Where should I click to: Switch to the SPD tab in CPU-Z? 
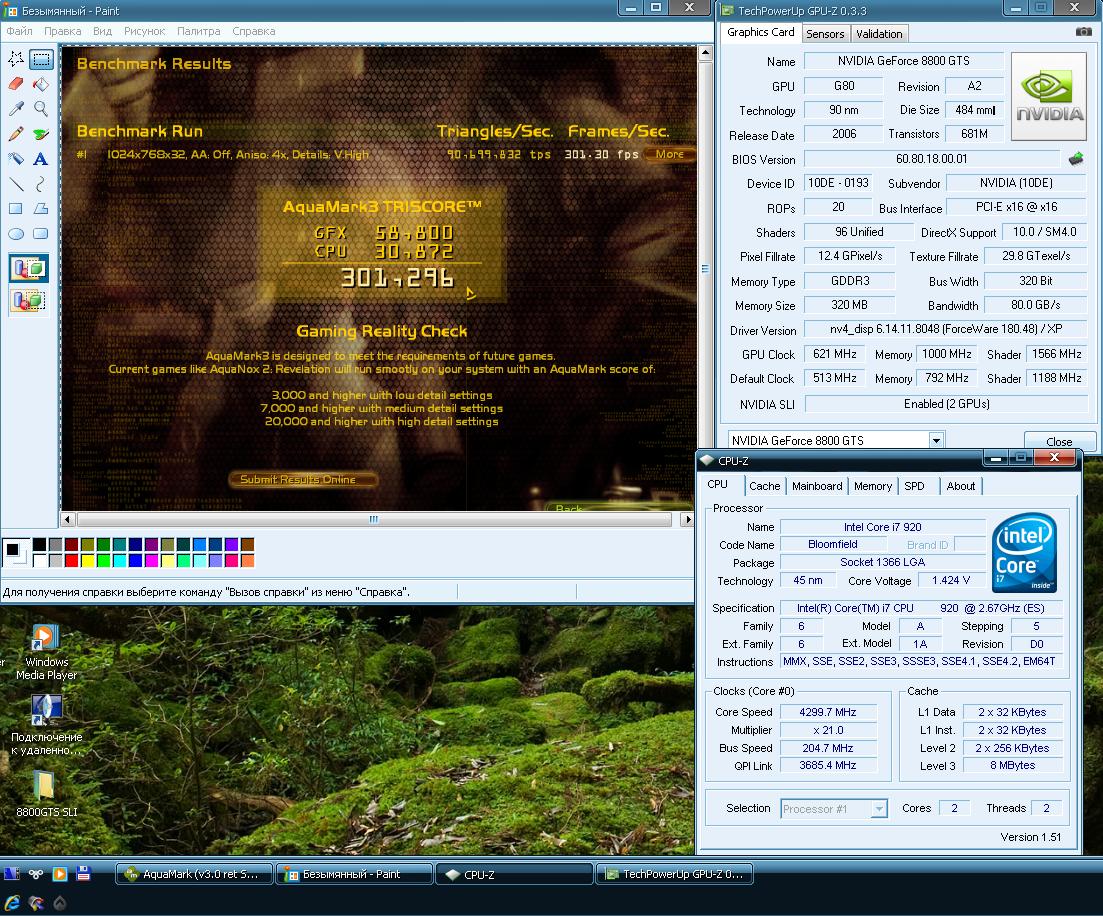(914, 486)
